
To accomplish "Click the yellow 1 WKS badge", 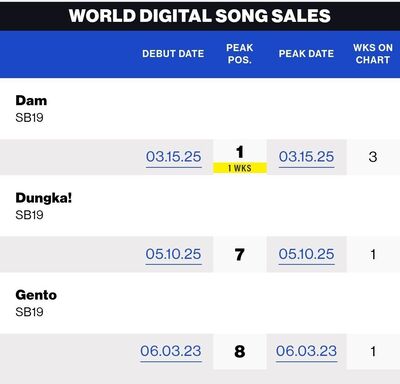I will click(x=240, y=168).
